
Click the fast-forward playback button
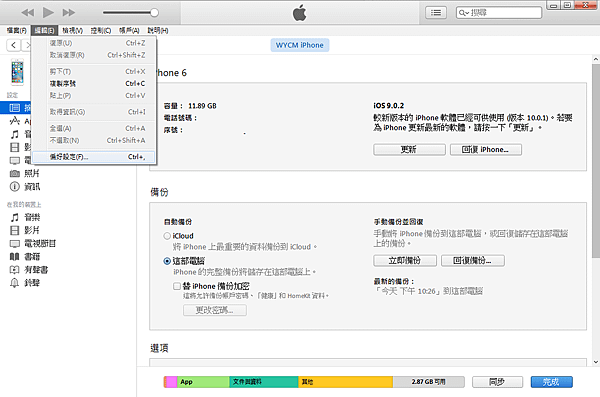click(x=69, y=13)
